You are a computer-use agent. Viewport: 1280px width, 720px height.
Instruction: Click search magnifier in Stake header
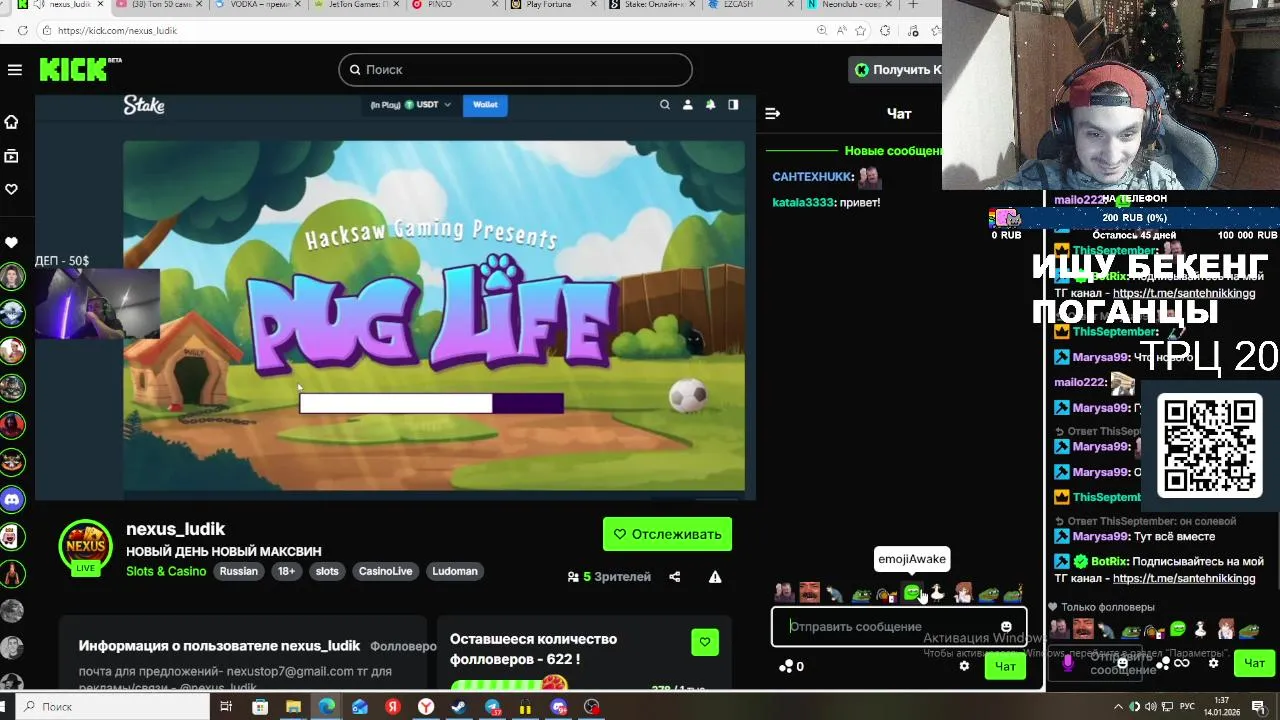pos(665,104)
